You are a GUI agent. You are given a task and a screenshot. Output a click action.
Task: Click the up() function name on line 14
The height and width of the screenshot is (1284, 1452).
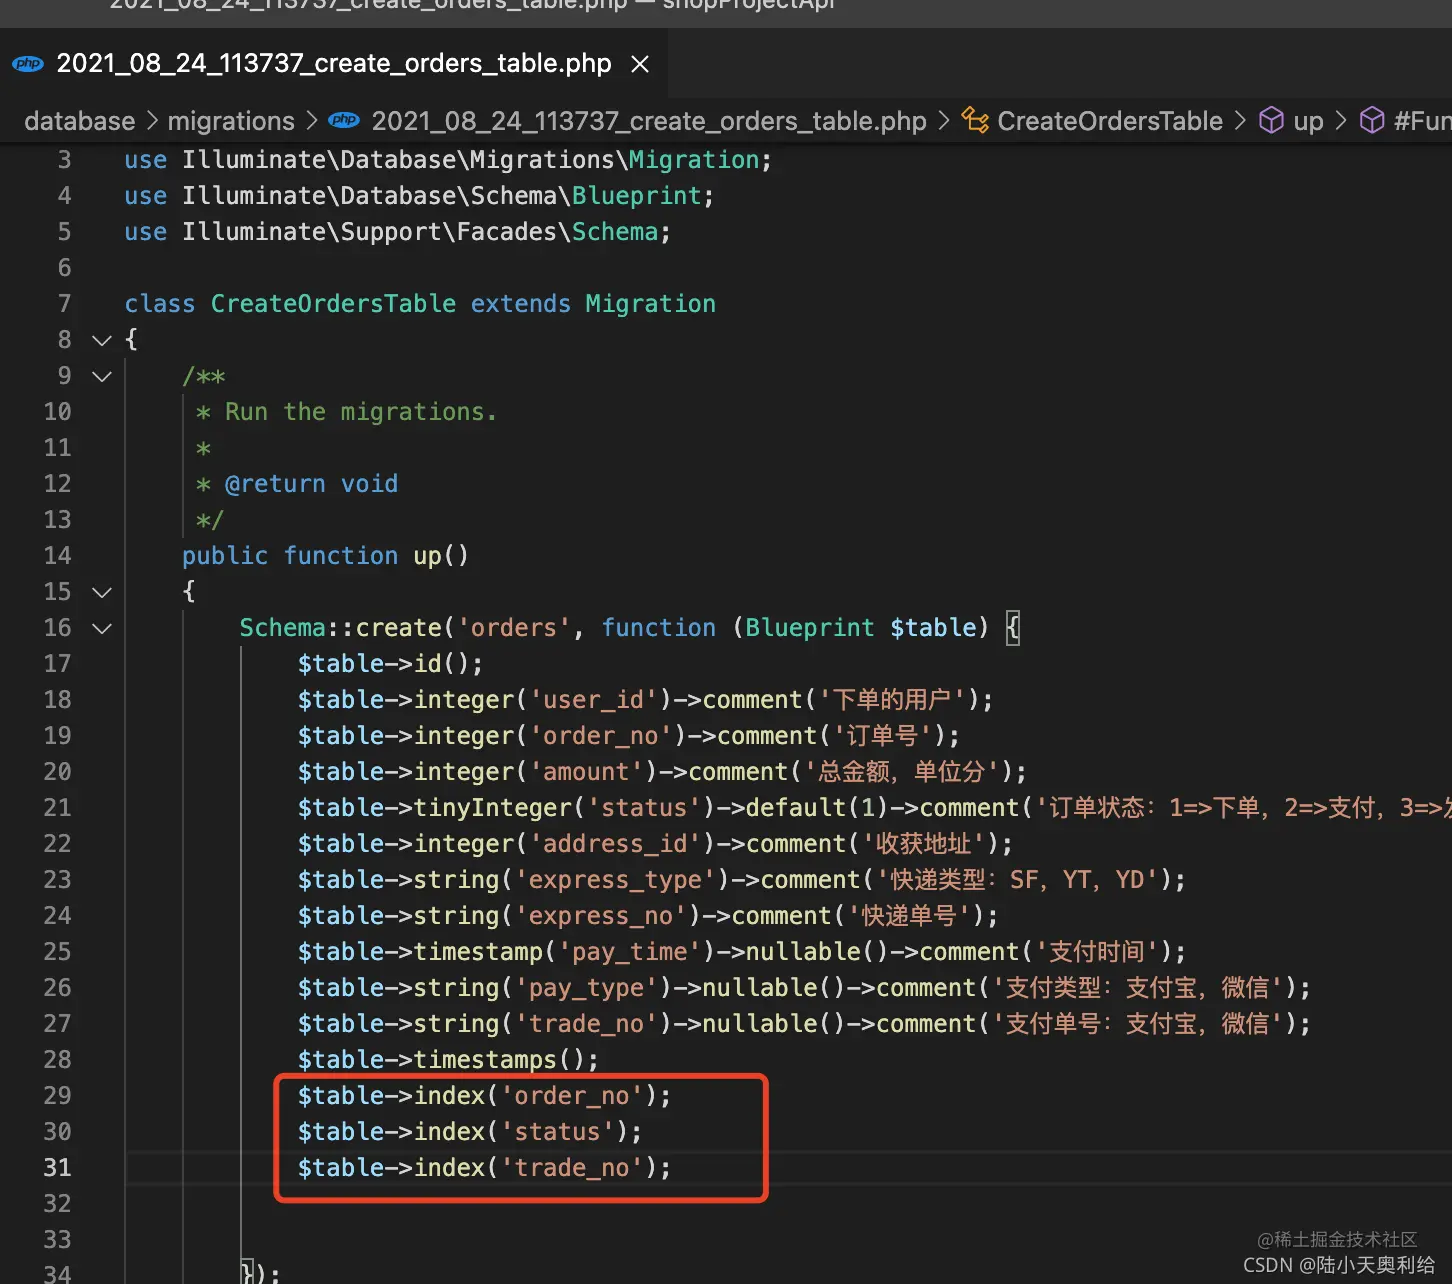441,556
